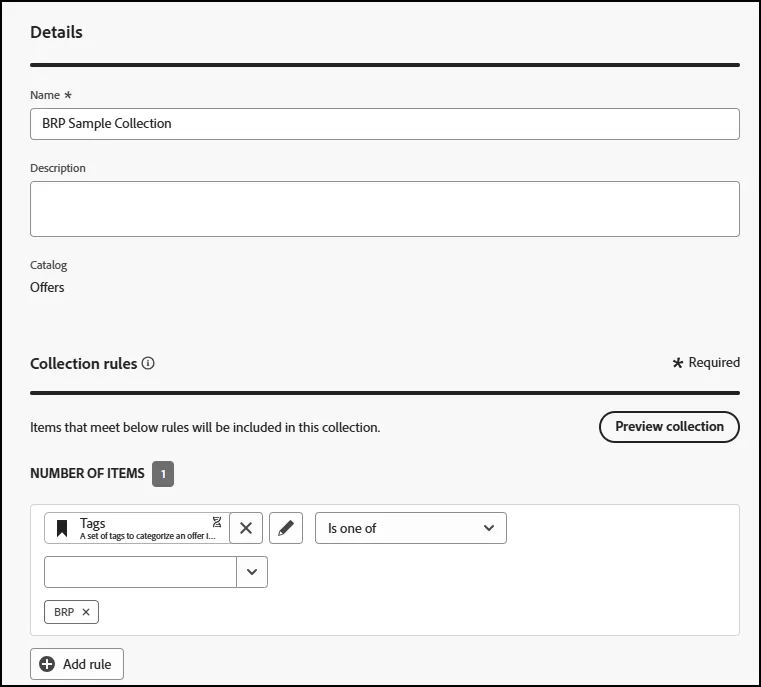Click the bookmark icon on Tags attribute
The width and height of the screenshot is (761, 687).
[x=62, y=528]
